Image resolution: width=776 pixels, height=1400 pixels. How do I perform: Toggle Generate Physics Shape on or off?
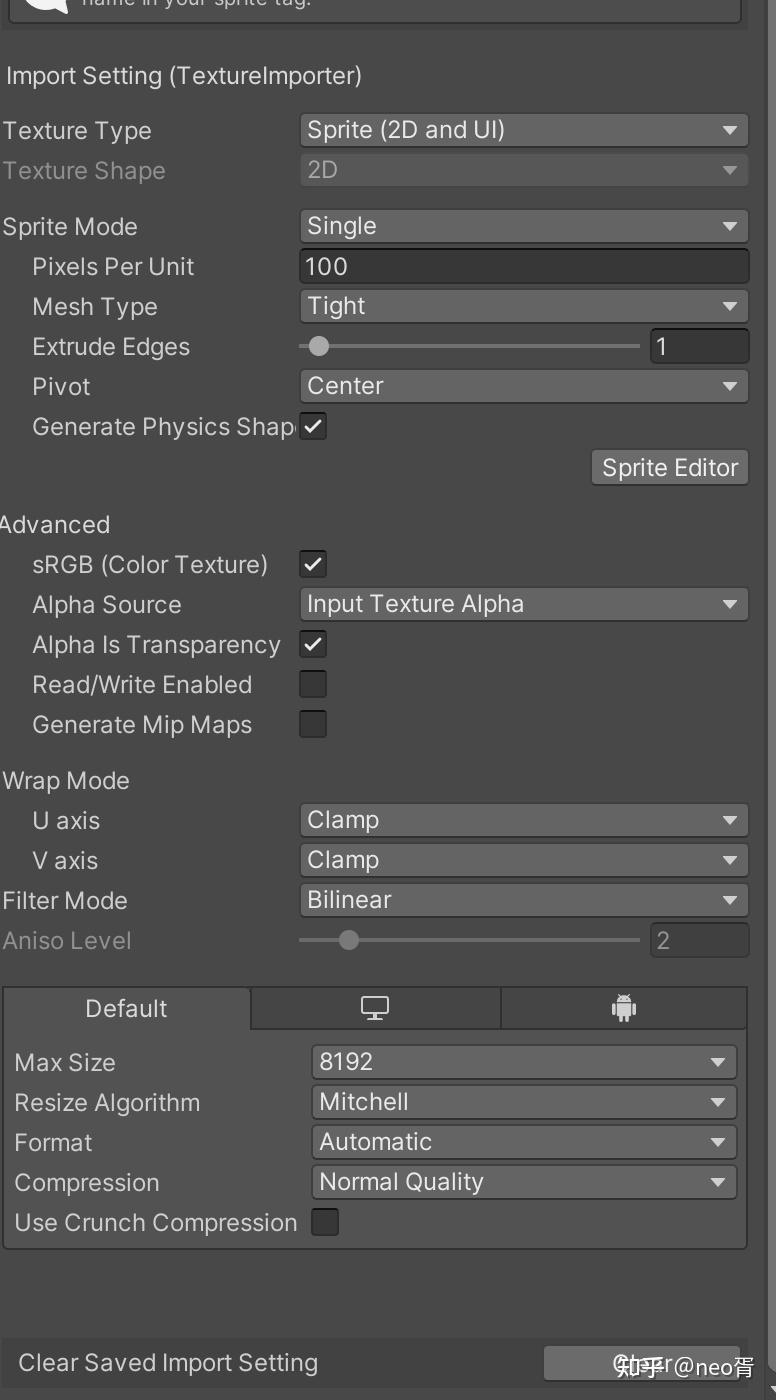click(312, 426)
